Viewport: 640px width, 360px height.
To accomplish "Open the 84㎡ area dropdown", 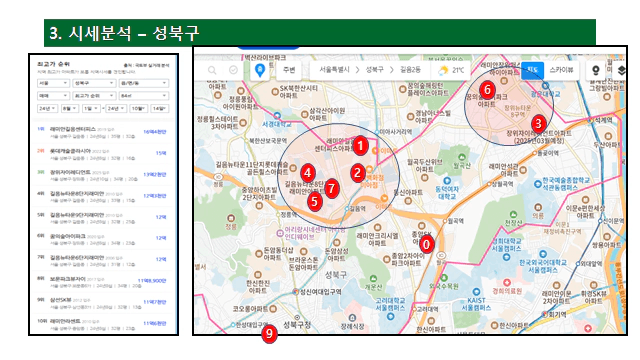I will [144, 96].
